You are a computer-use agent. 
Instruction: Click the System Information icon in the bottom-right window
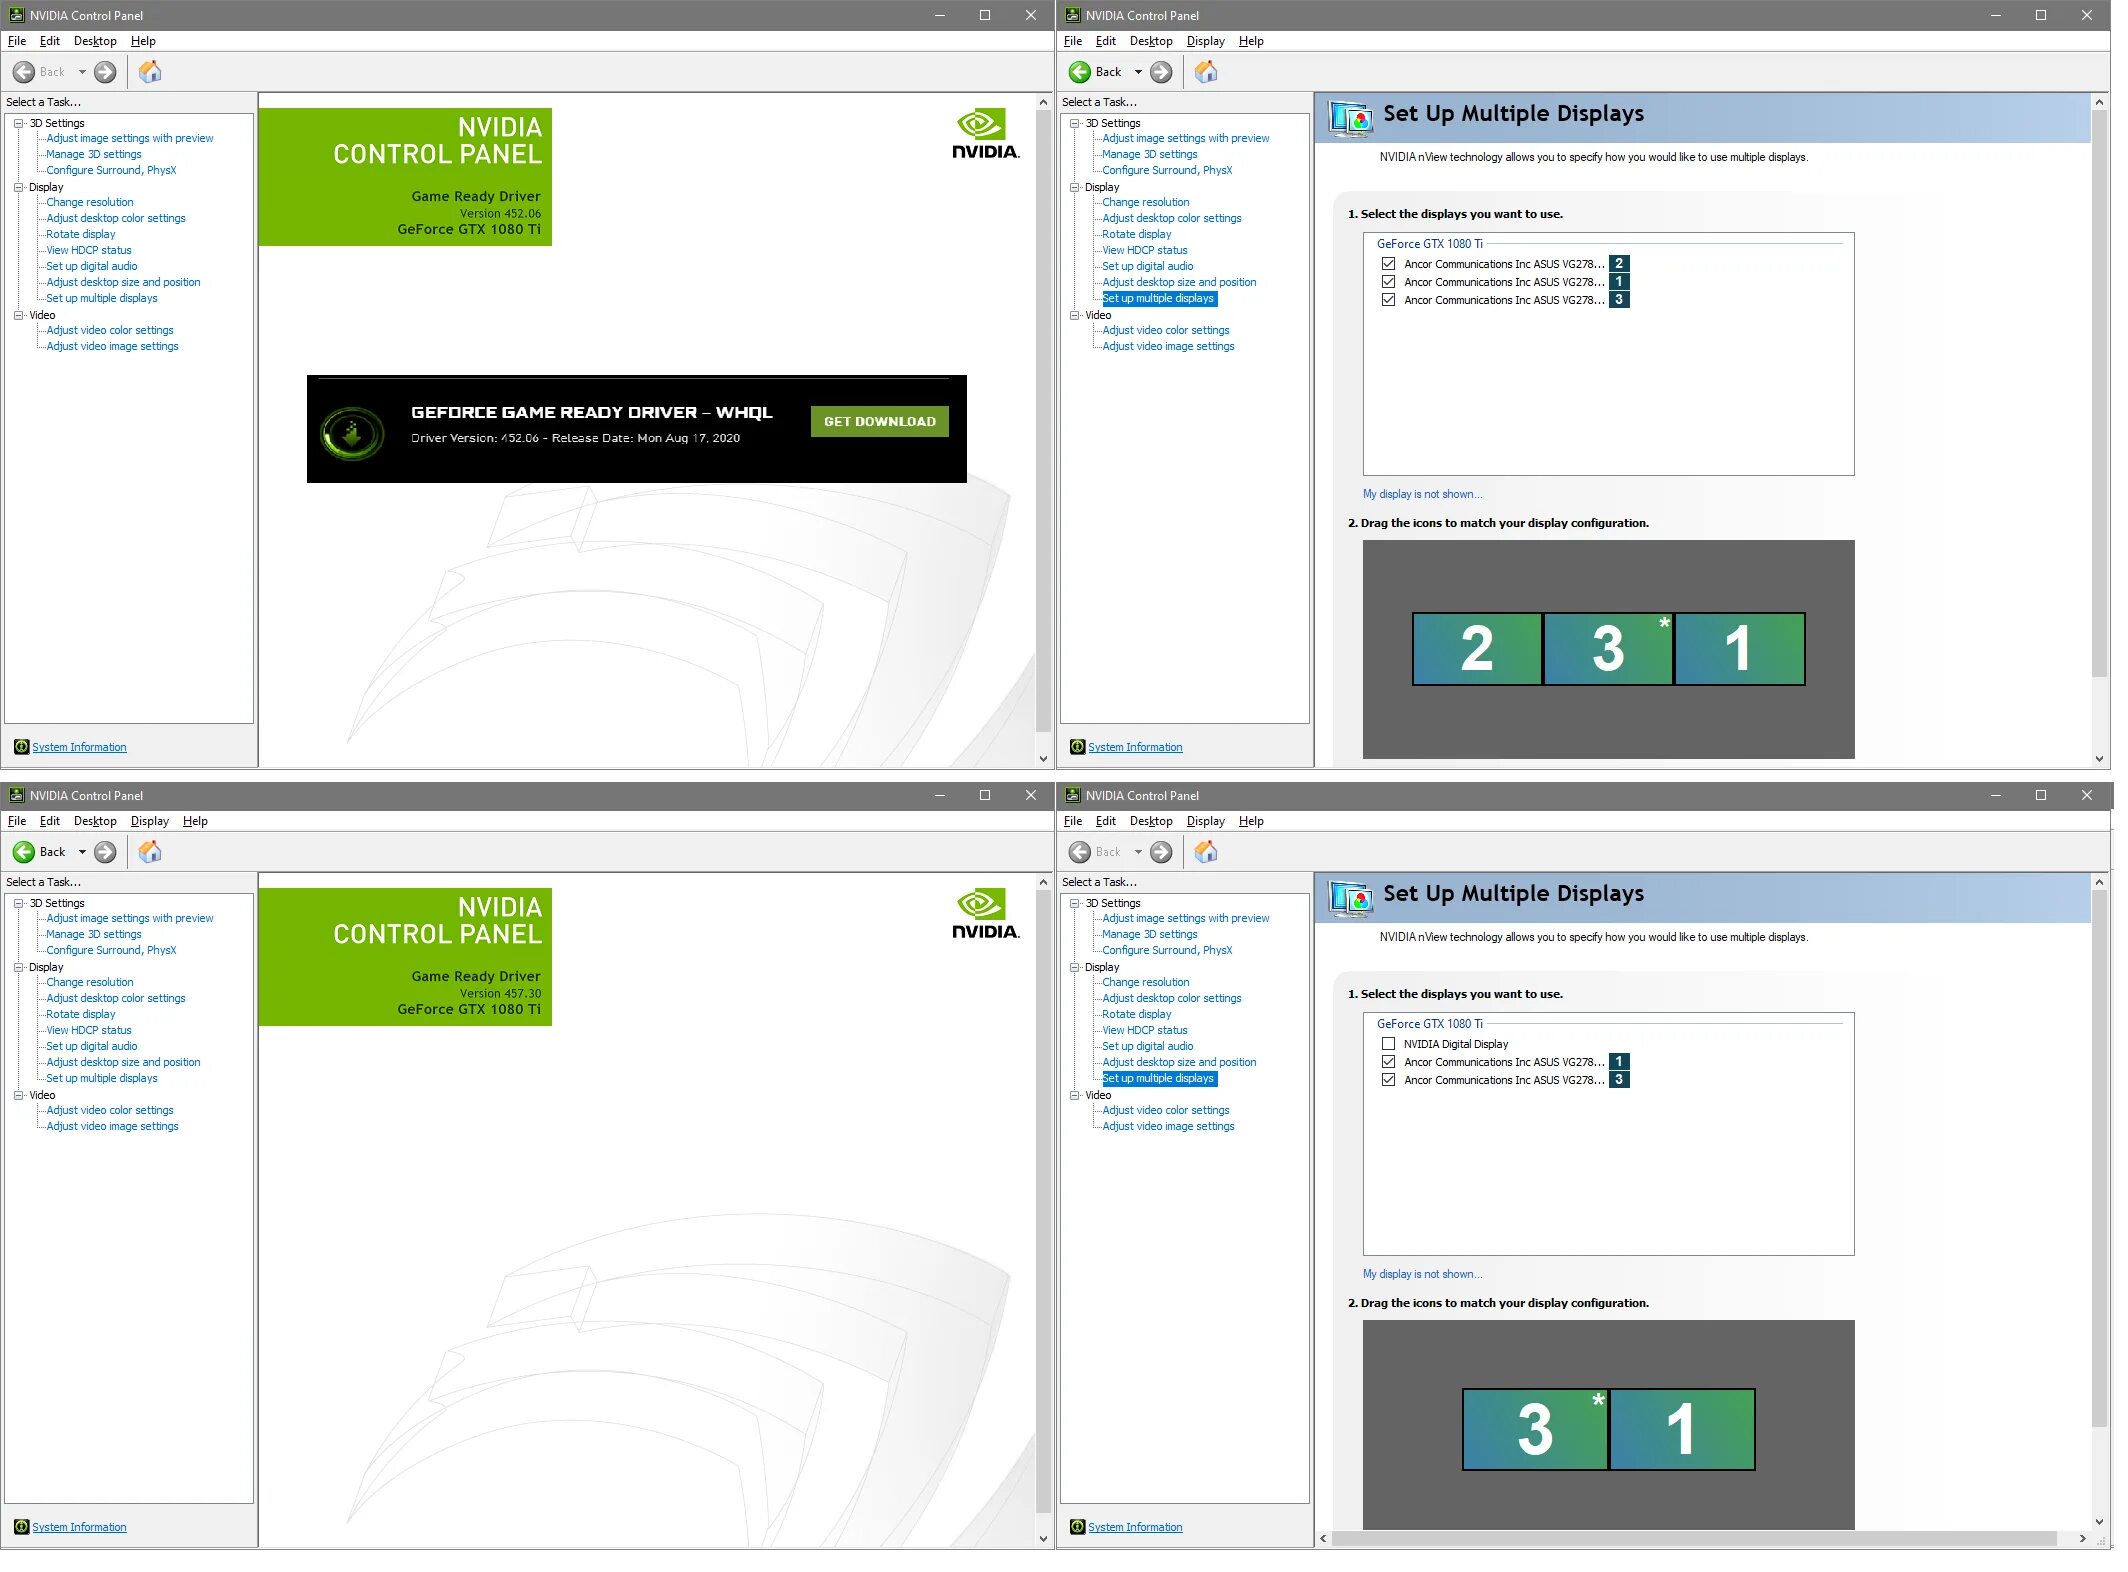[x=1077, y=1527]
